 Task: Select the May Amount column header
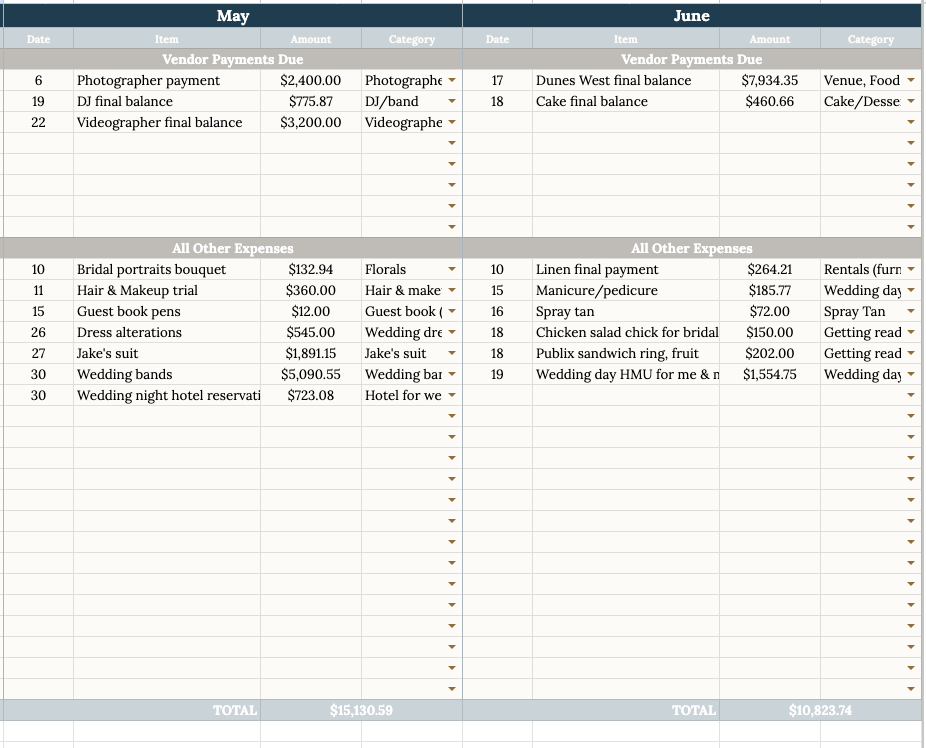(311, 39)
